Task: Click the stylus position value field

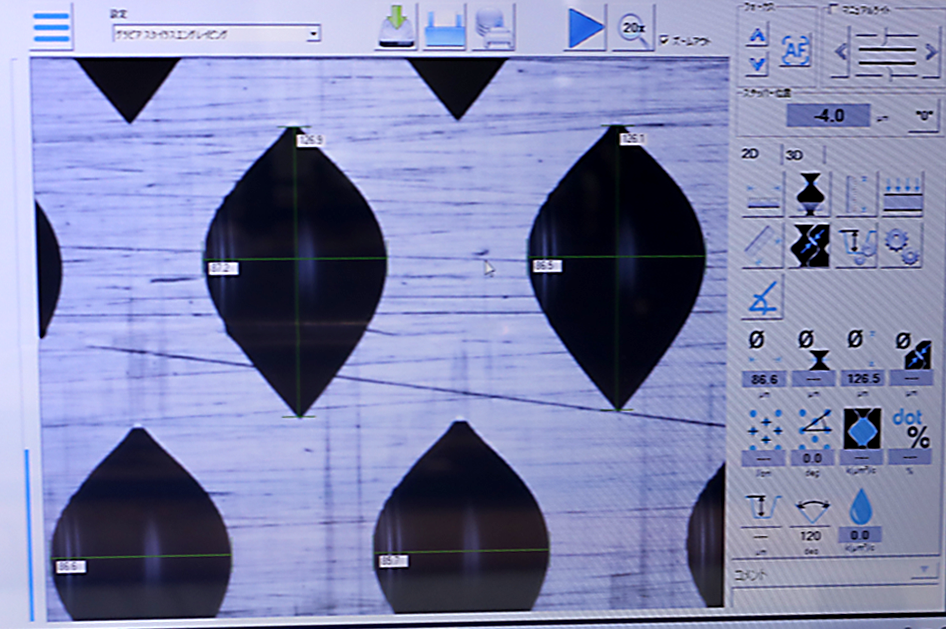Action: pos(828,116)
